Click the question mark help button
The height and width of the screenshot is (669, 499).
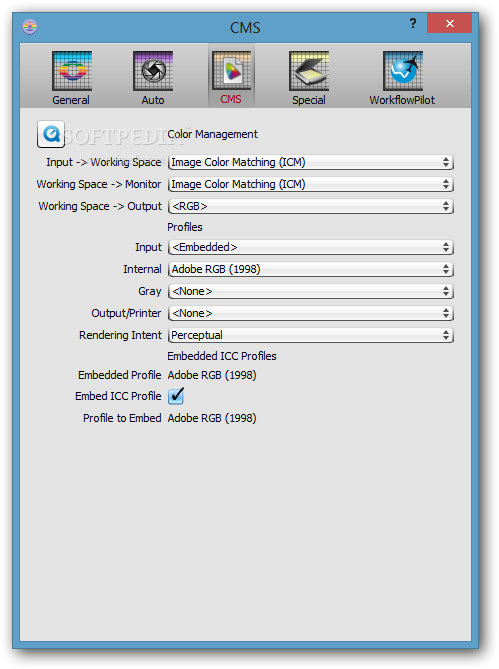click(412, 23)
